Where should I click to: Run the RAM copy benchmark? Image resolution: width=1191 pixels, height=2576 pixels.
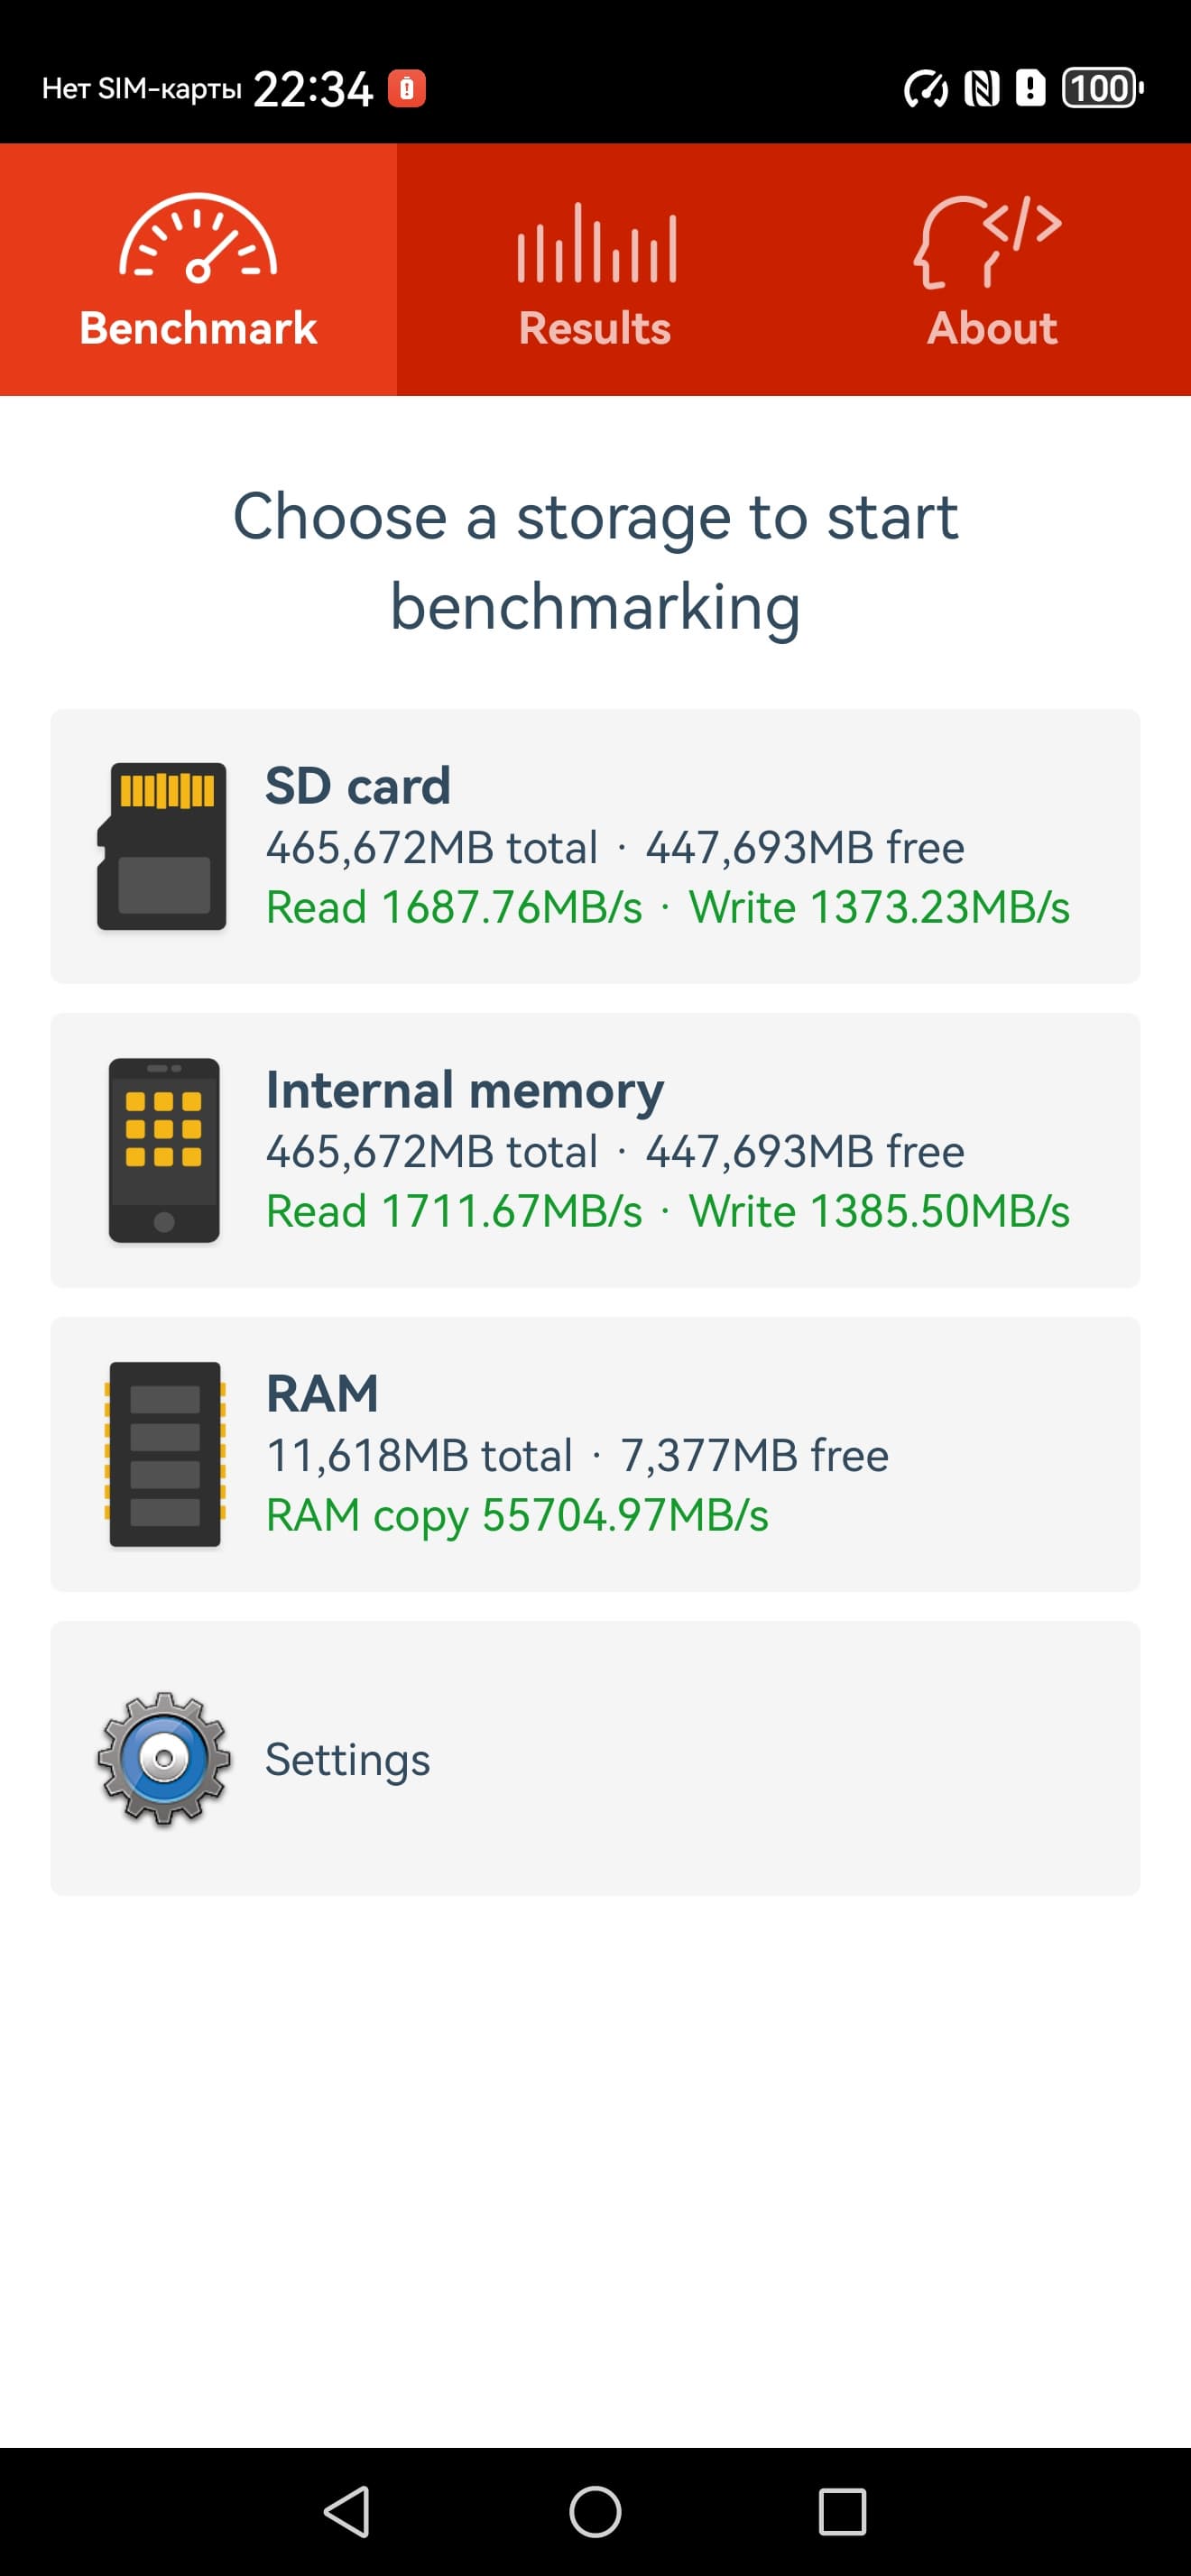tap(517, 1515)
